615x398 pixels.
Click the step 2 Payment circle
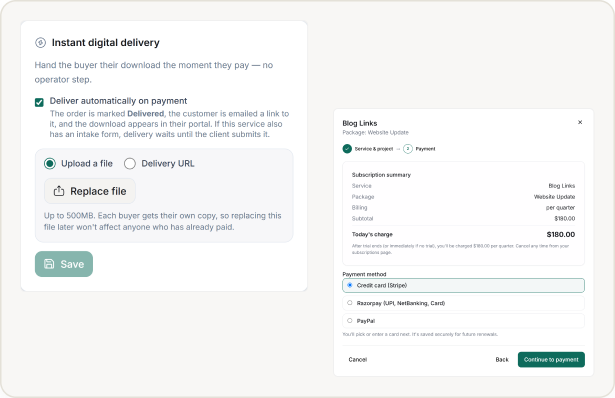tap(408, 149)
